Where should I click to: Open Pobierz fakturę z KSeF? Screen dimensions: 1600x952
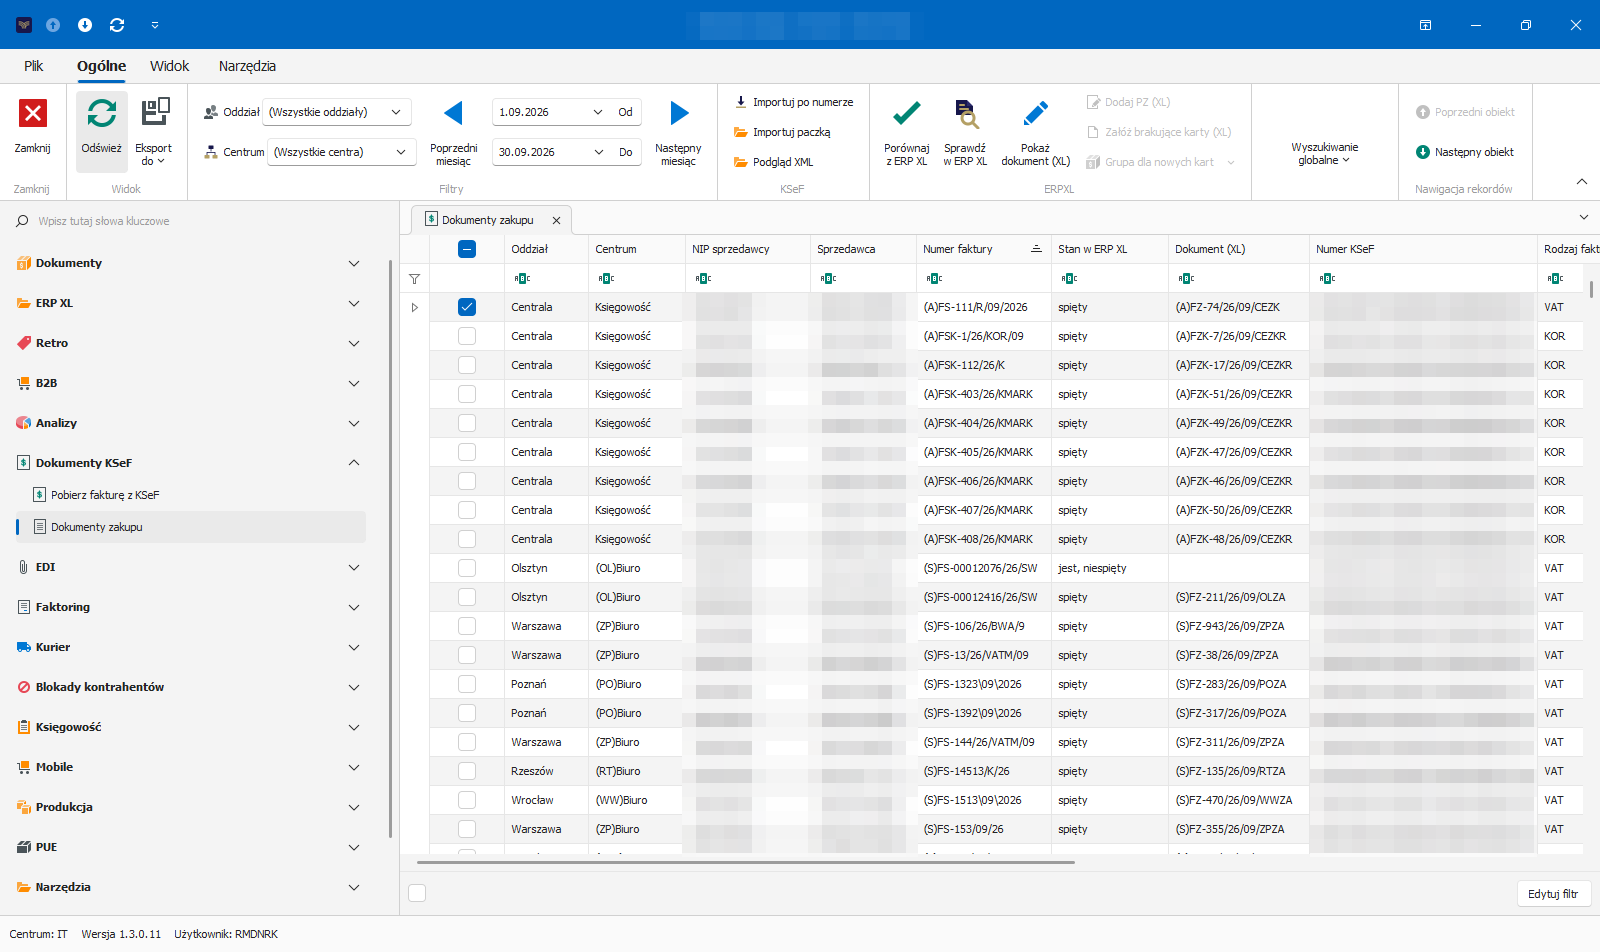pyautogui.click(x=105, y=495)
